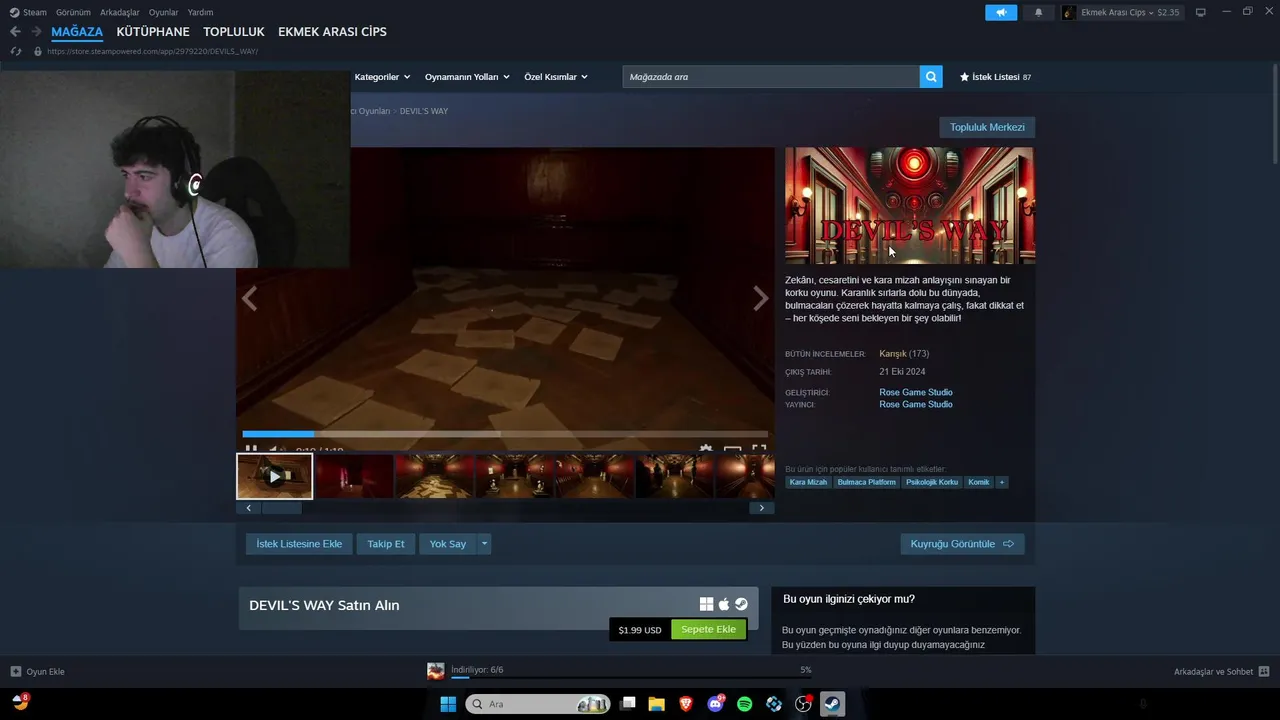The height and width of the screenshot is (720, 1280).
Task: Click the thumbnail strip scrollbar handle
Action: tap(282, 508)
